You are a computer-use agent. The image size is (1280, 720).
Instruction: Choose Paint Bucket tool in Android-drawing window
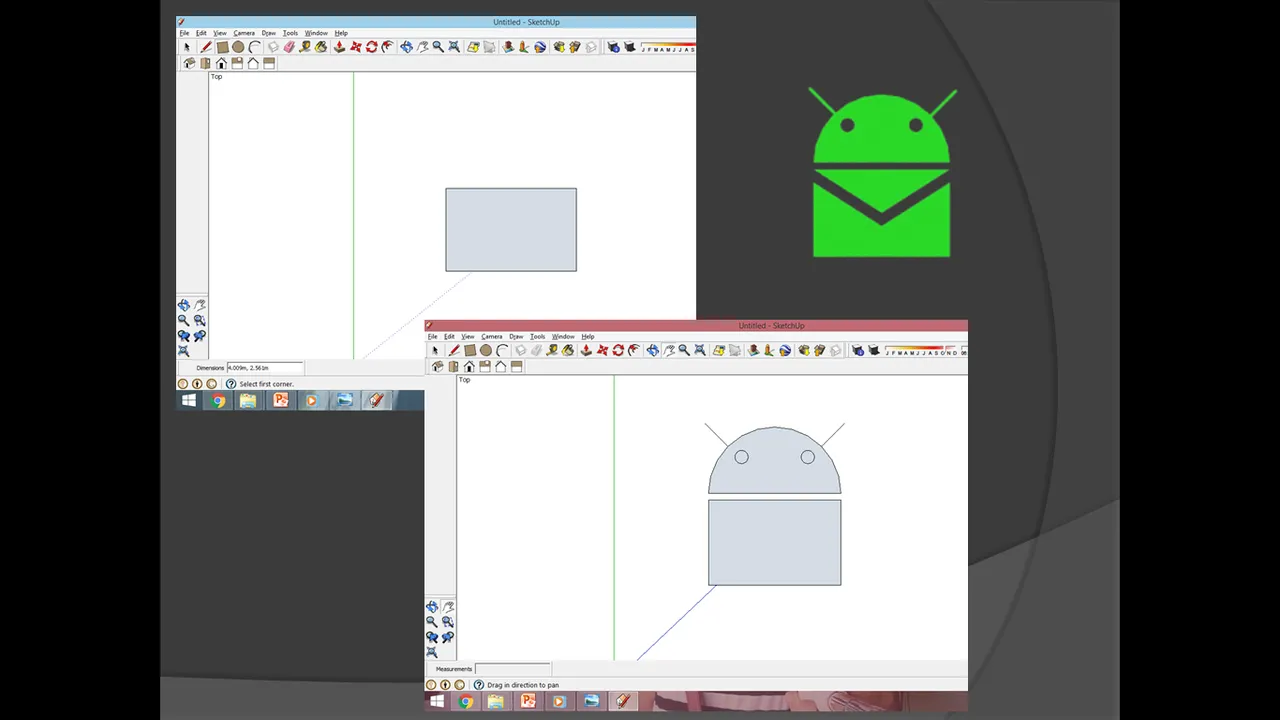568,350
